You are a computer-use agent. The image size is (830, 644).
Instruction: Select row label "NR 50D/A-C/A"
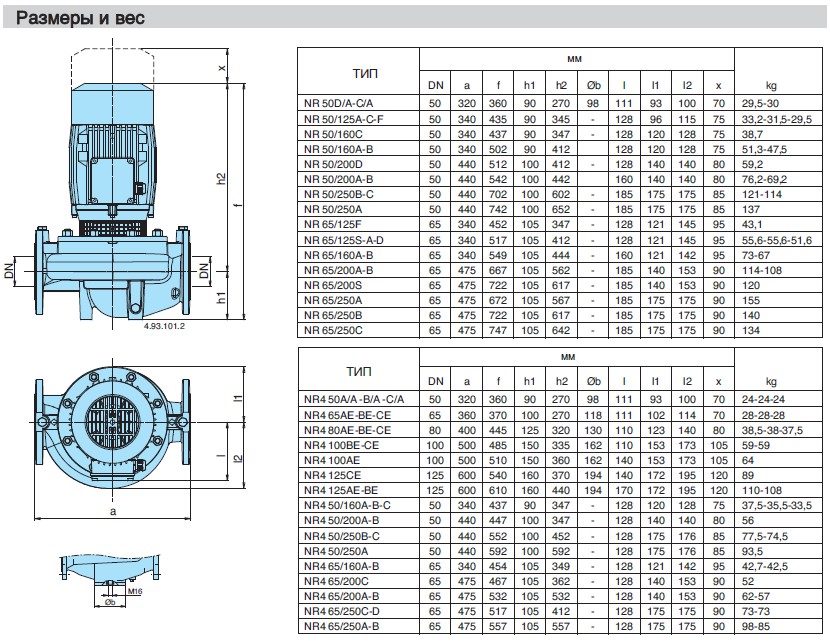[338, 104]
